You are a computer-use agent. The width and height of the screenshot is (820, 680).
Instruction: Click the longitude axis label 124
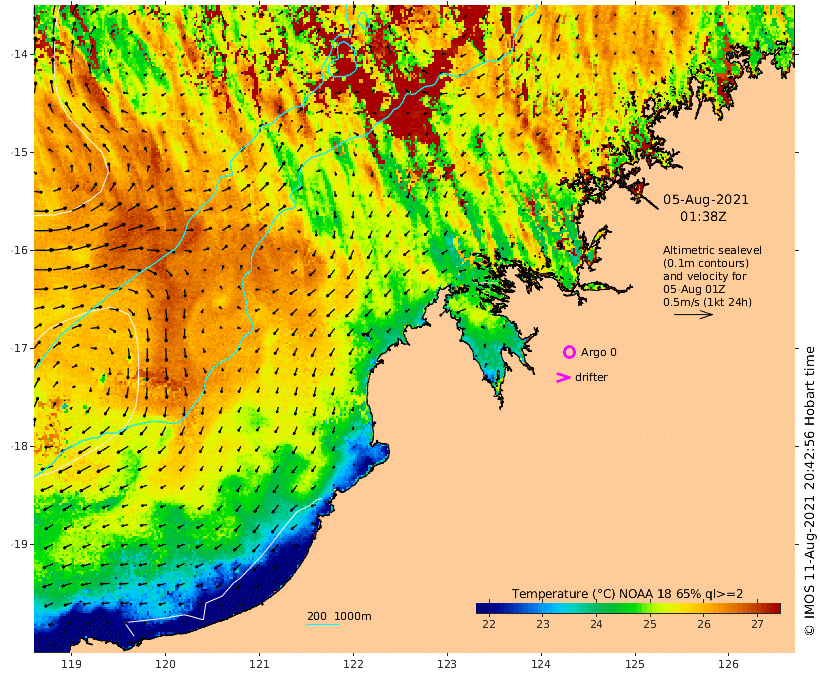click(541, 664)
